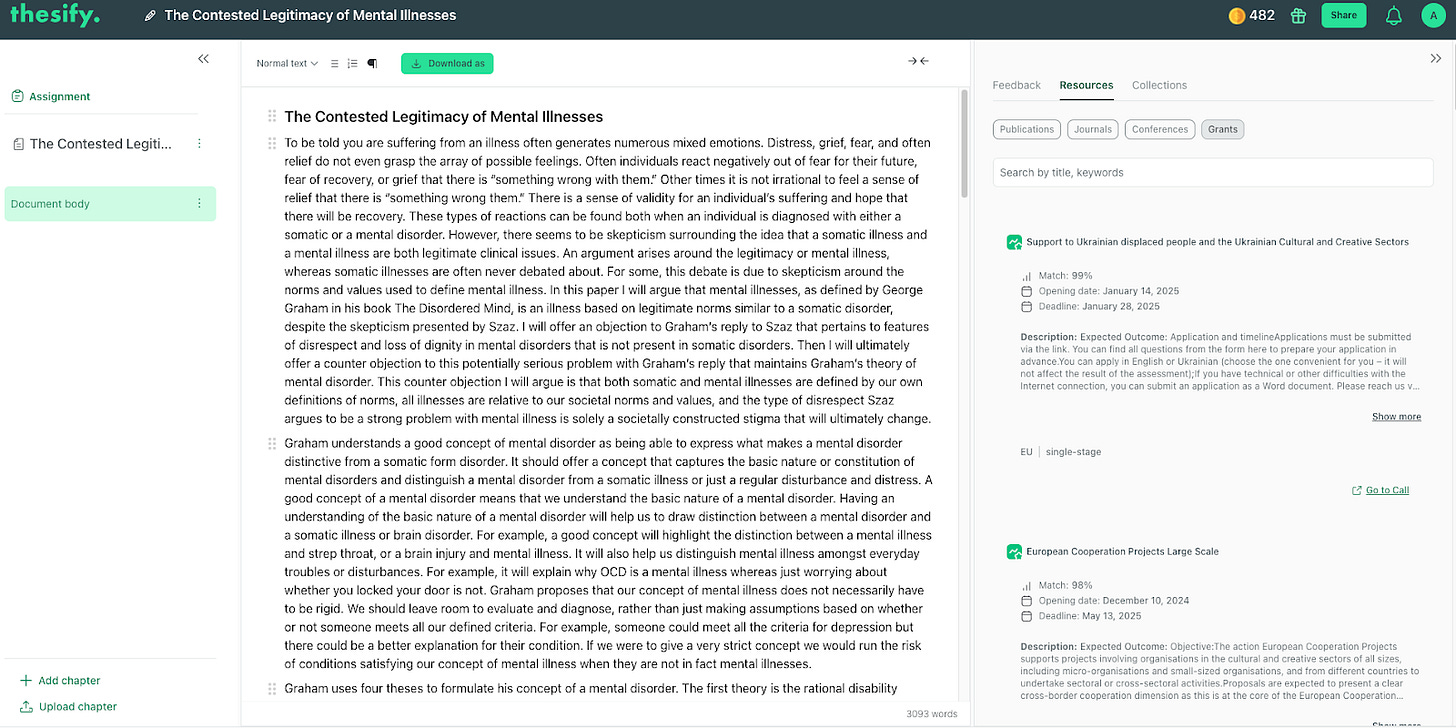Click the kebab menu beside The Contested Legiti chapter
1456x728 pixels.
pos(198,143)
